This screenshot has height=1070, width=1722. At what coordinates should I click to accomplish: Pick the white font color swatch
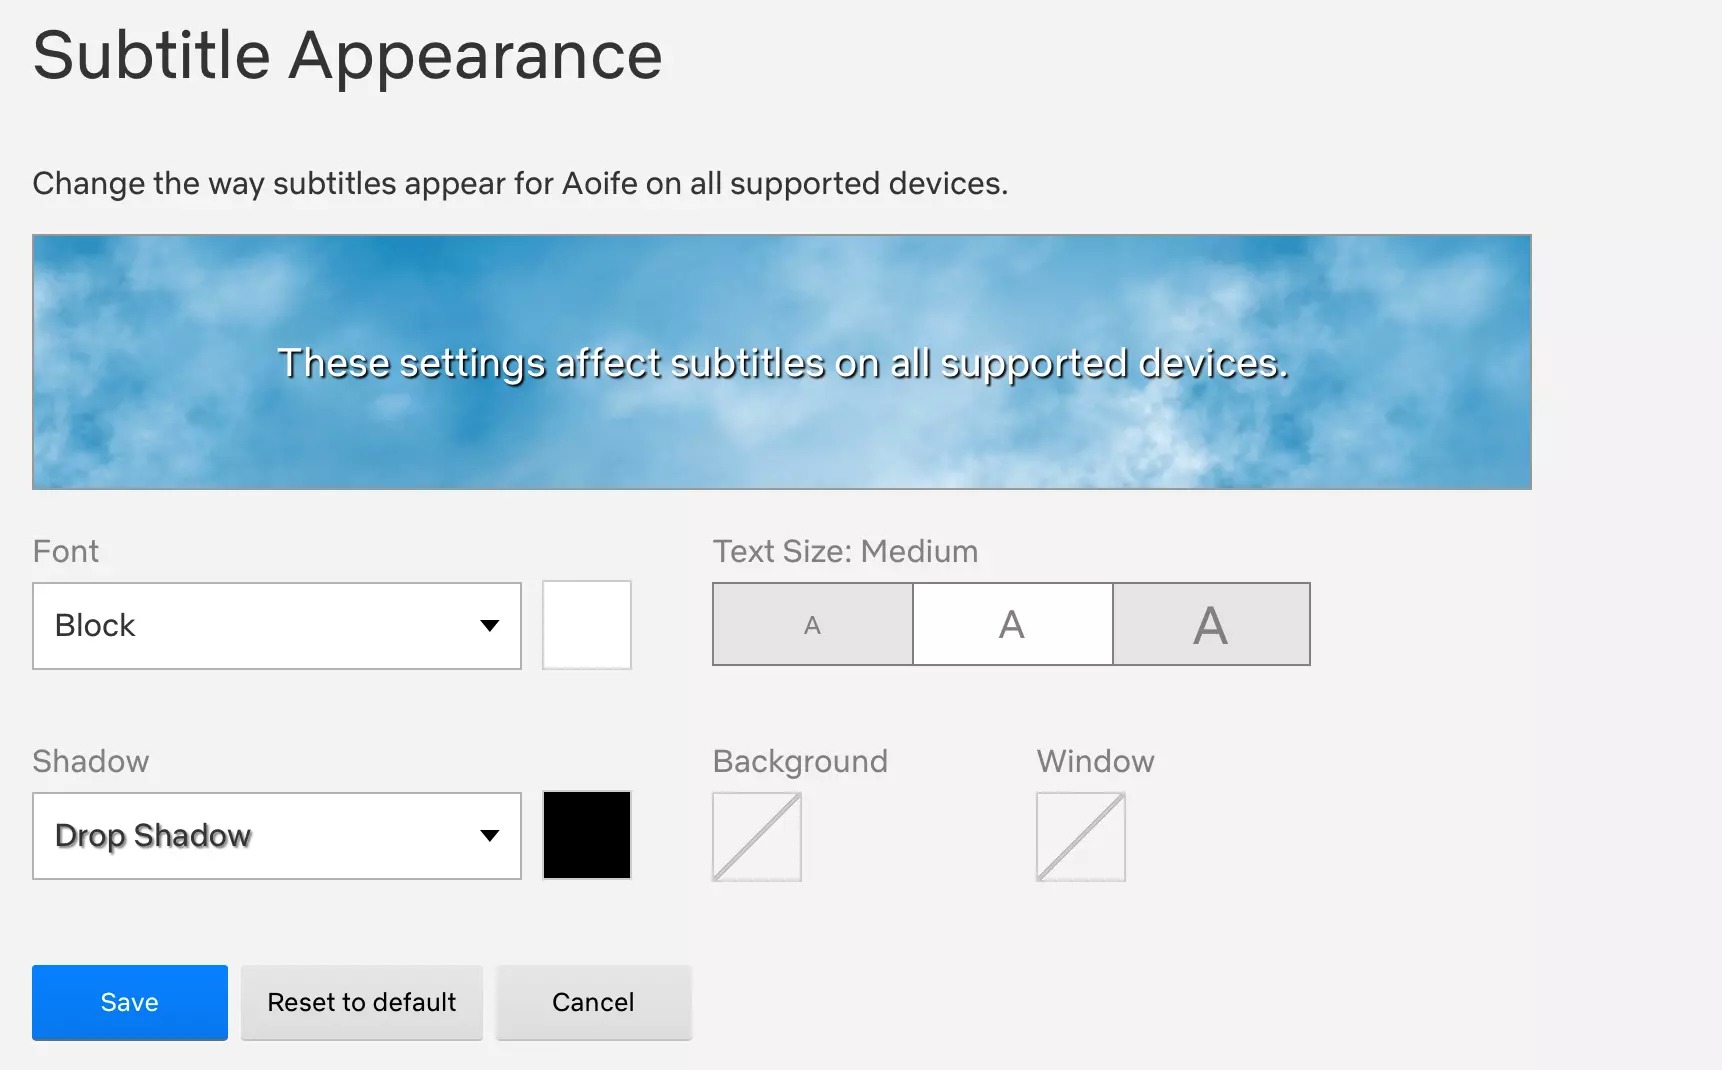pyautogui.click(x=587, y=625)
